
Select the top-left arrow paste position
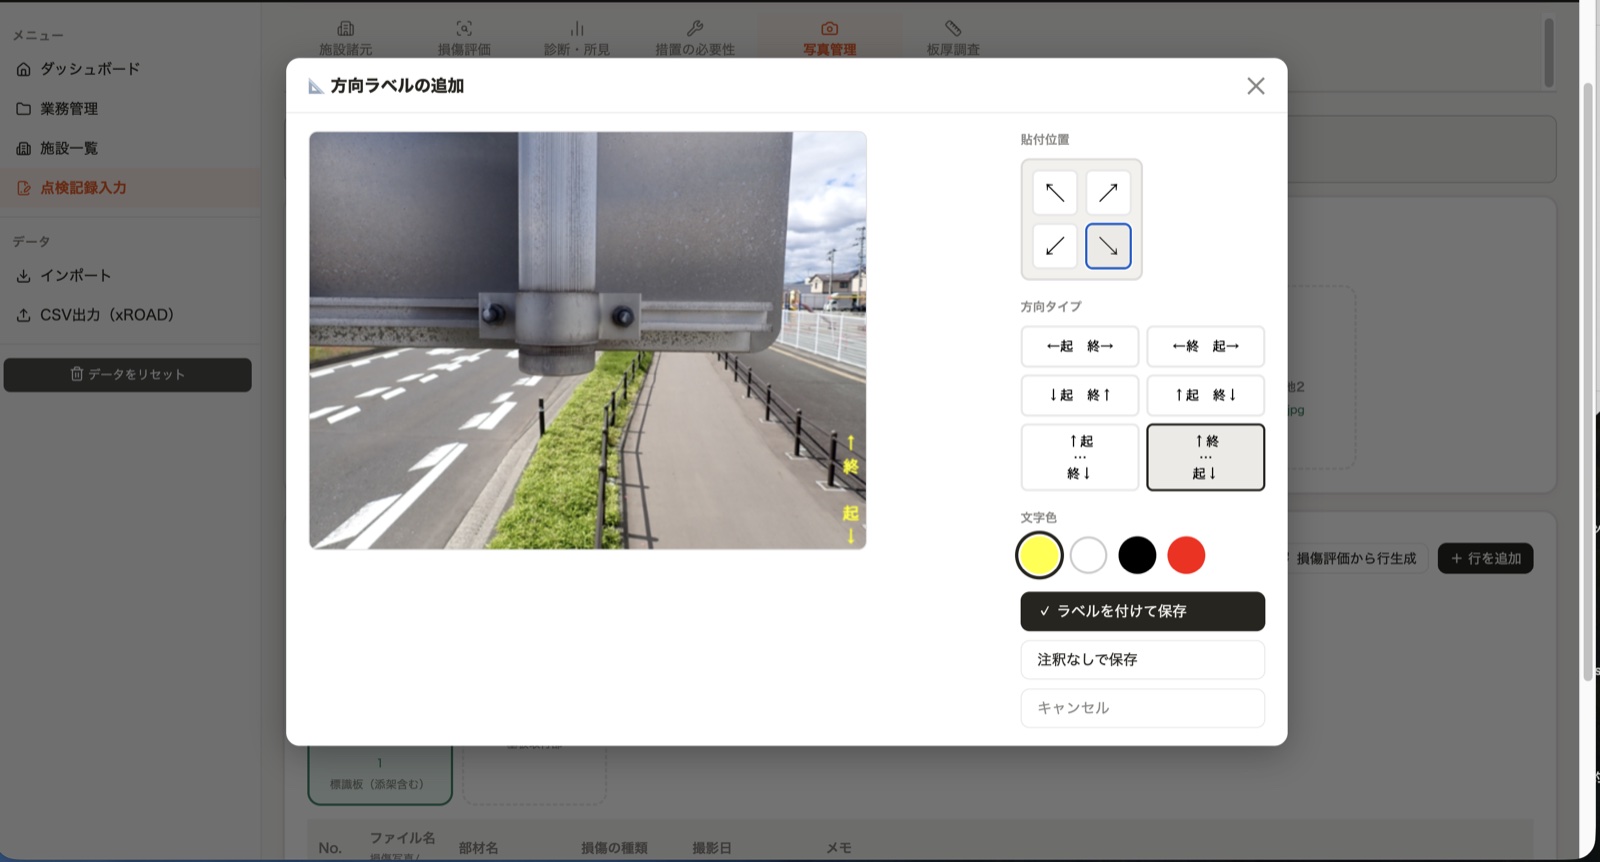[x=1054, y=193]
